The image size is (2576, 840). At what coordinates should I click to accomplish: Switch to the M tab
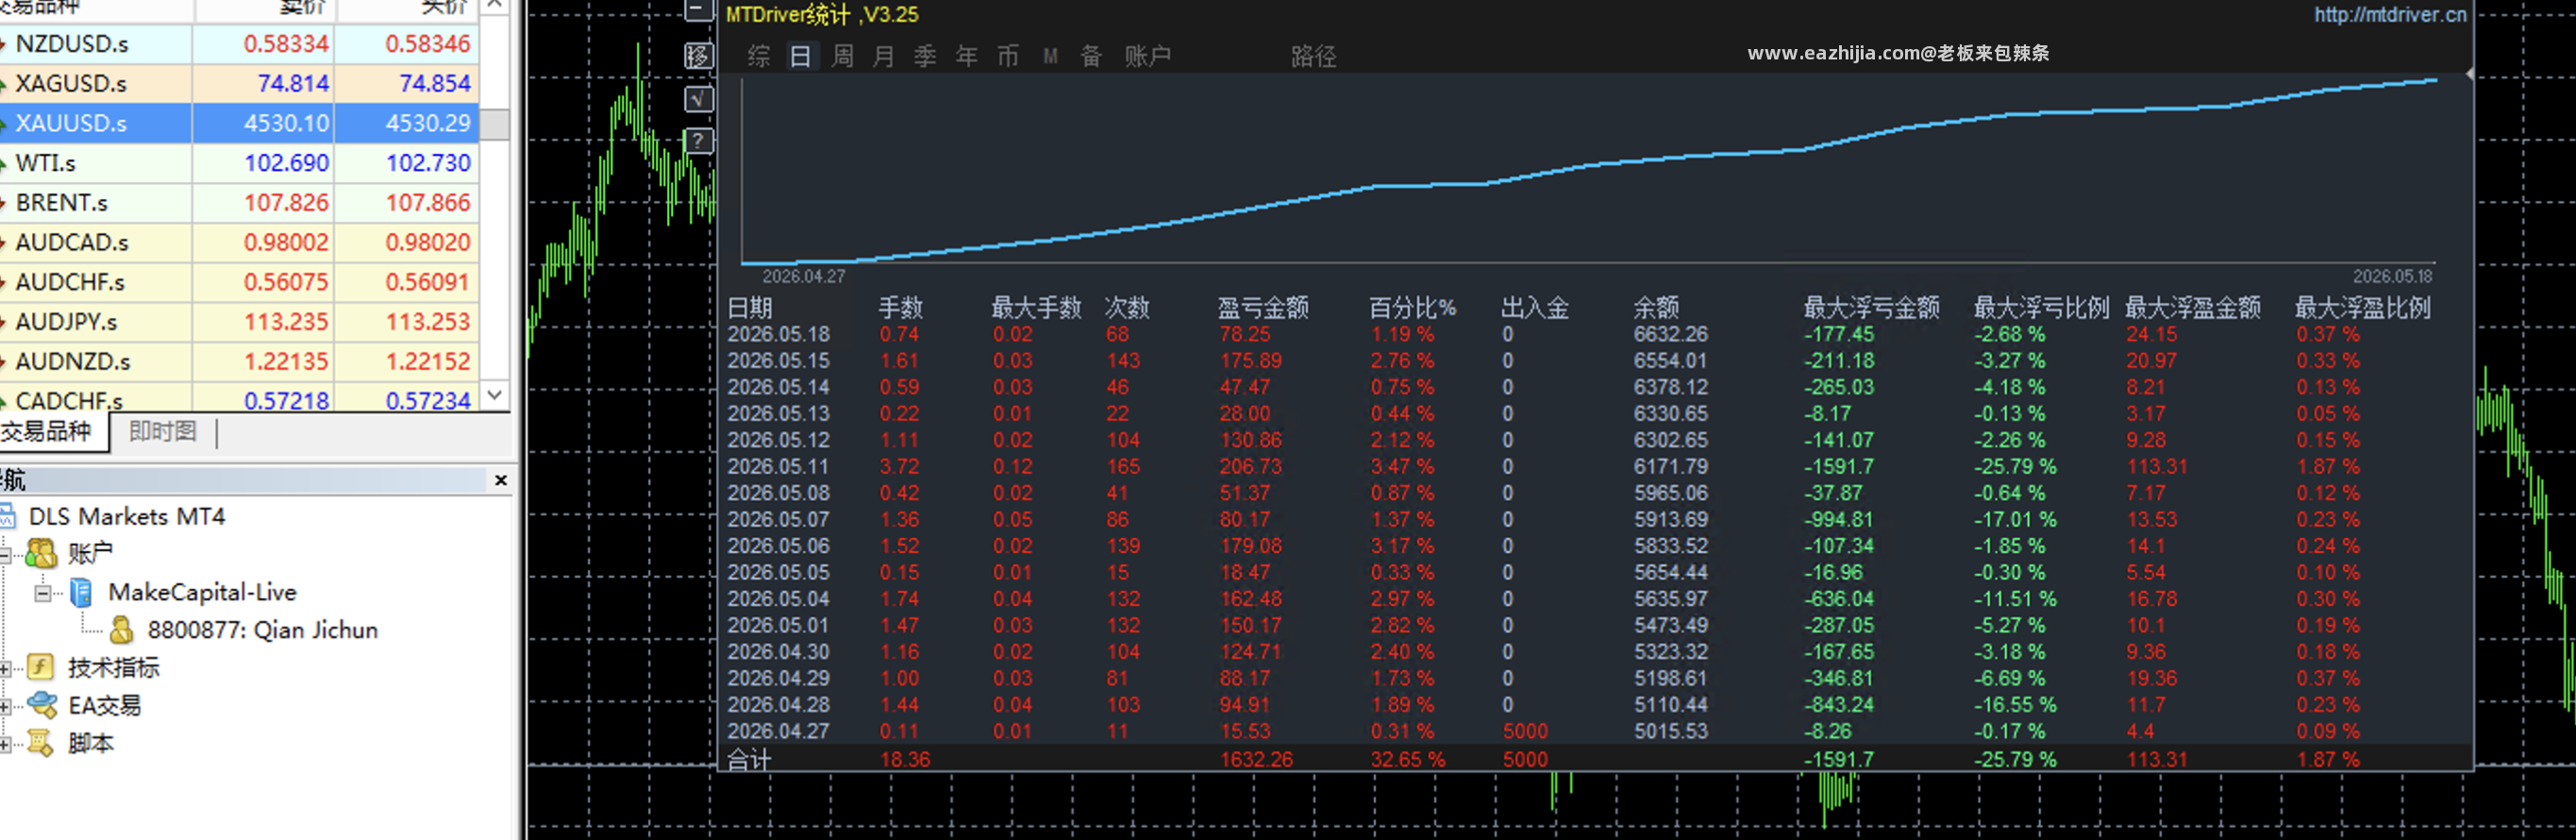point(1050,56)
